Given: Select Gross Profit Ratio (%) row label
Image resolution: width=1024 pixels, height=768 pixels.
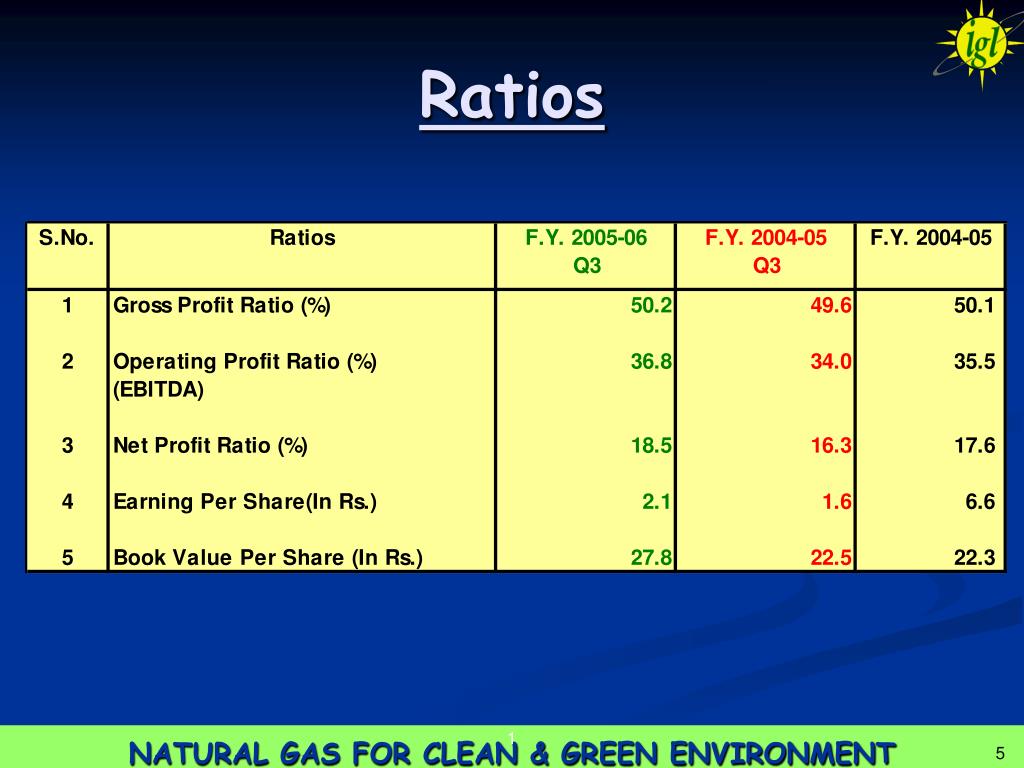Looking at the screenshot, I should 222,305.
